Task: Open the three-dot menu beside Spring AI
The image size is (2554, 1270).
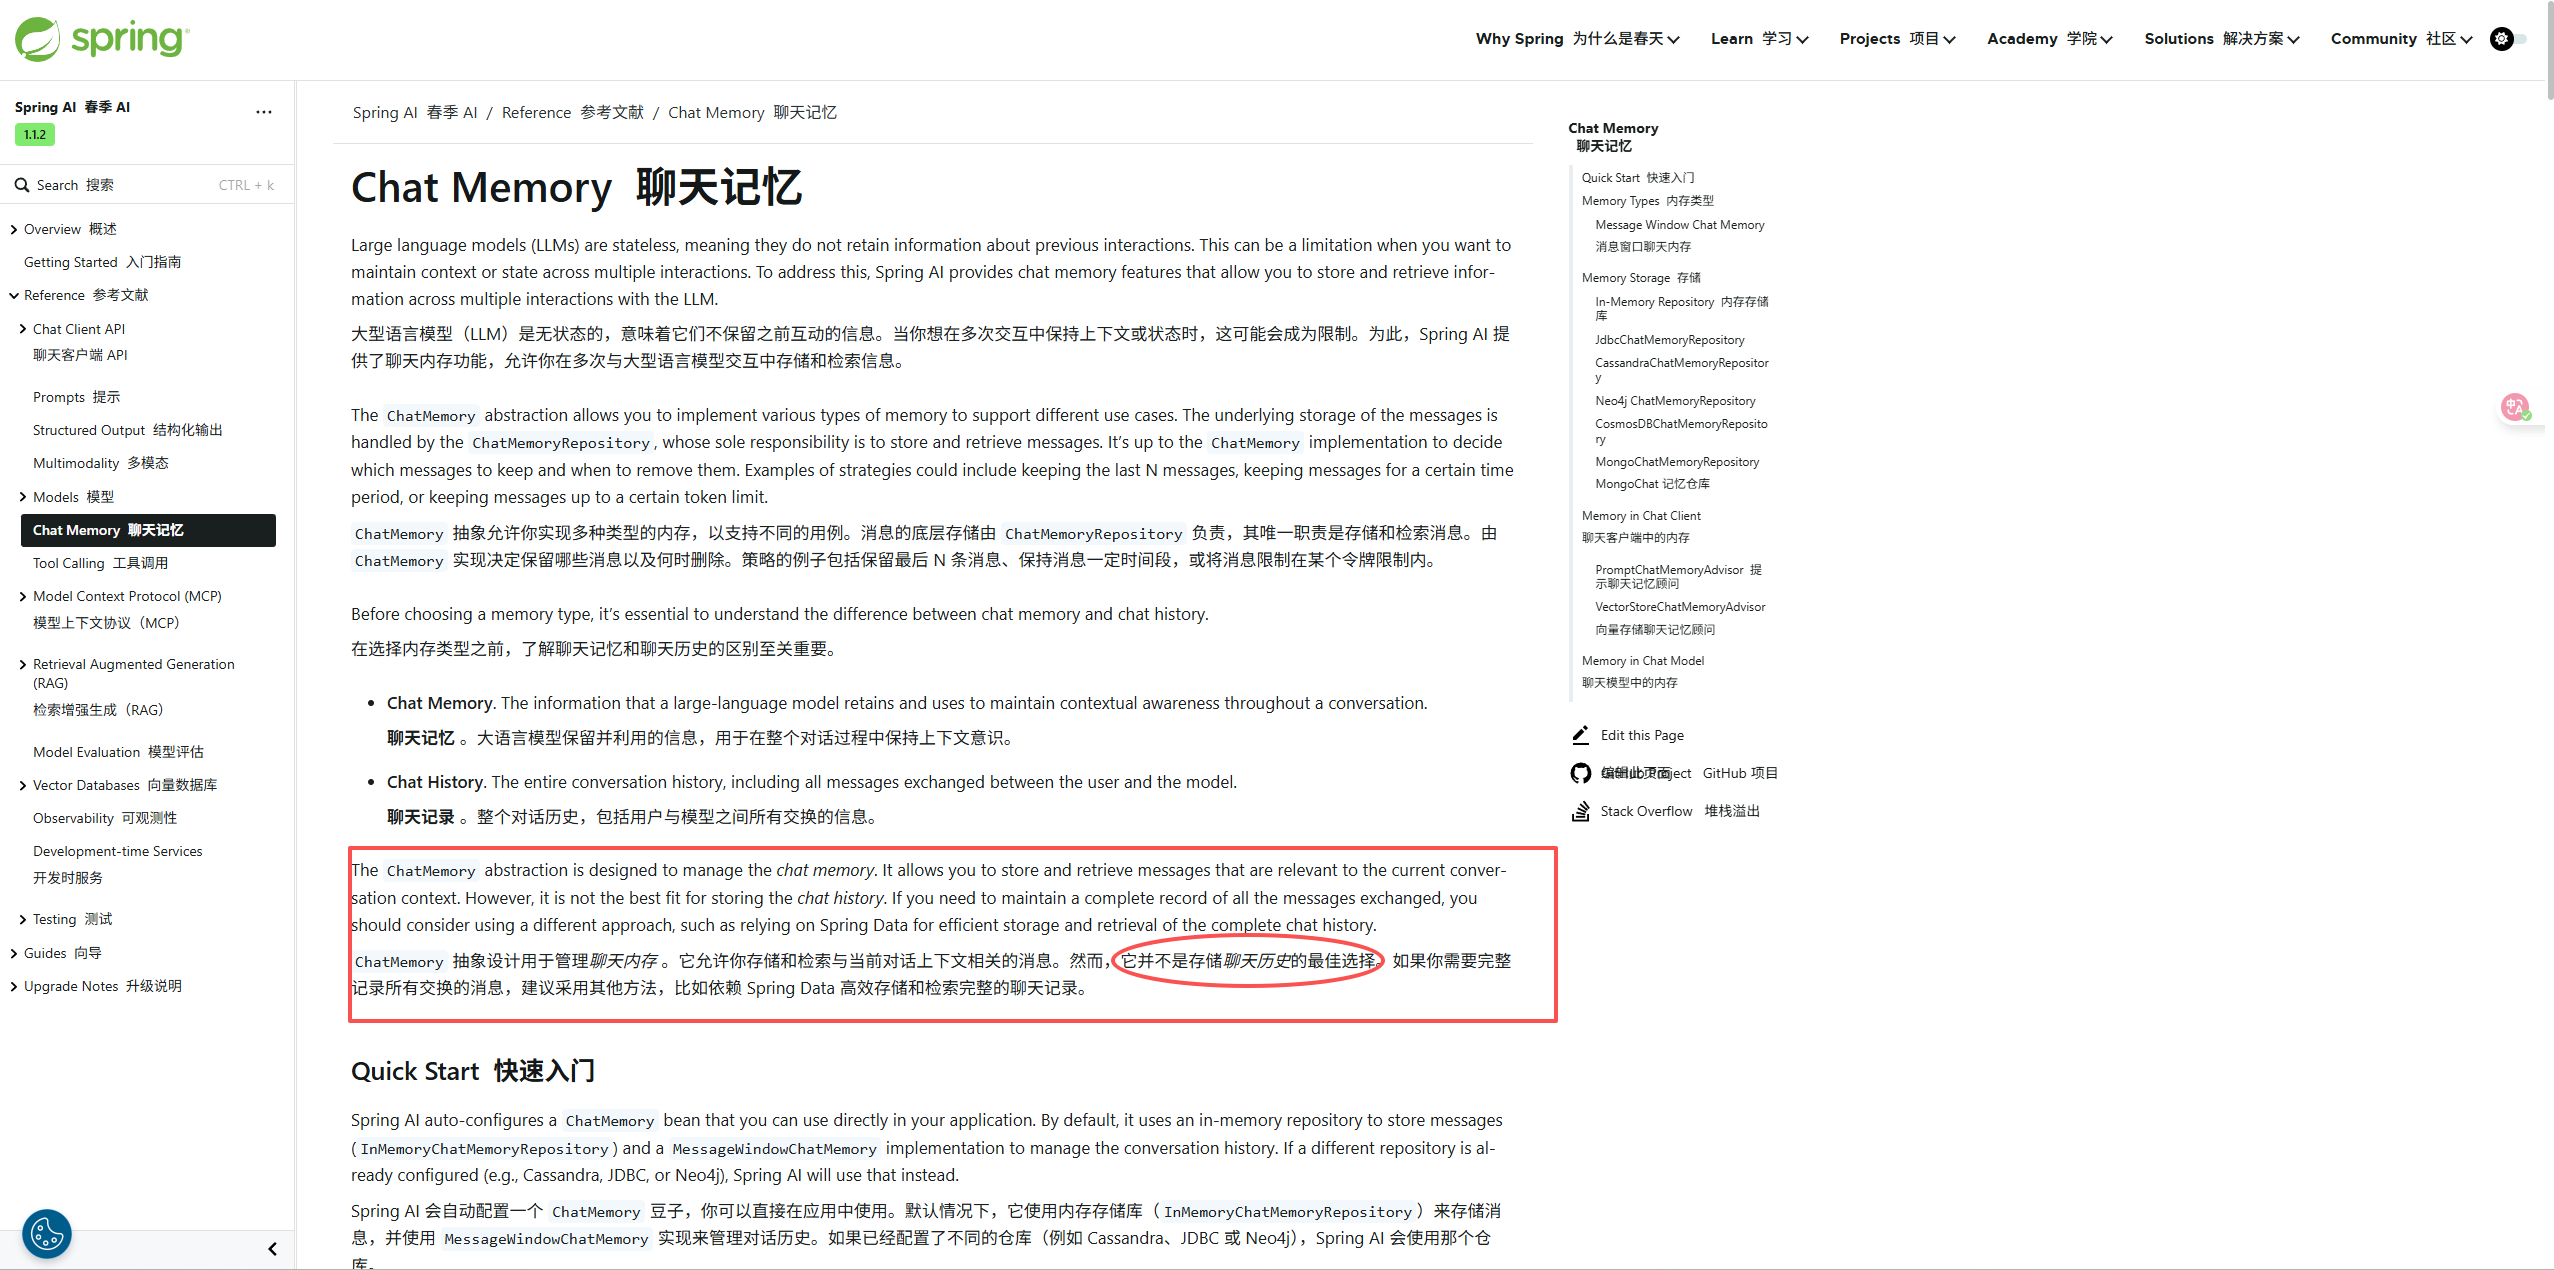Action: tap(263, 112)
